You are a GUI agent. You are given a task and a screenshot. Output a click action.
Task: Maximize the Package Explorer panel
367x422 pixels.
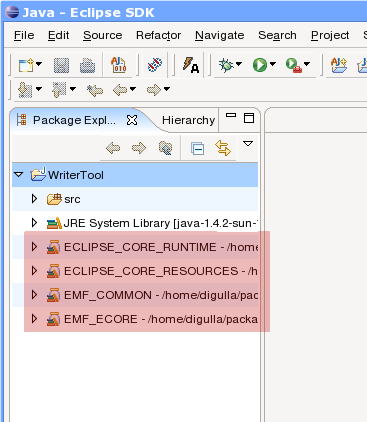coord(249,118)
